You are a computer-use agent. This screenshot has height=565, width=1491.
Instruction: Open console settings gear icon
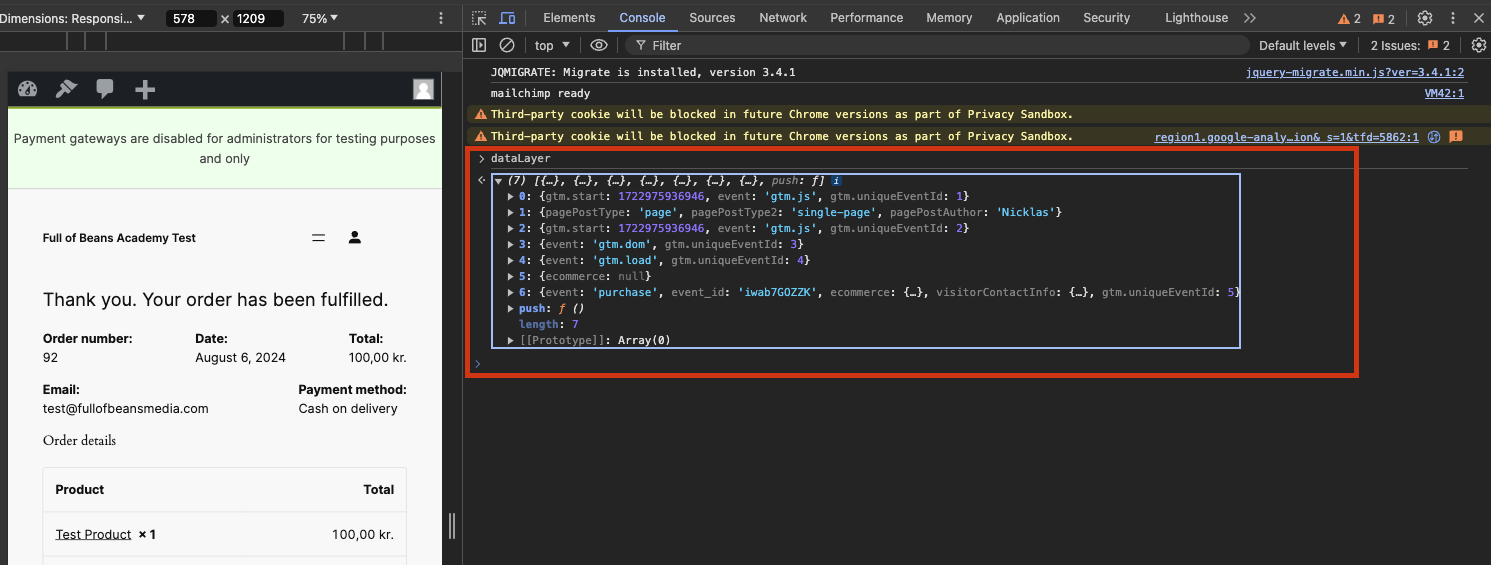click(x=1479, y=45)
